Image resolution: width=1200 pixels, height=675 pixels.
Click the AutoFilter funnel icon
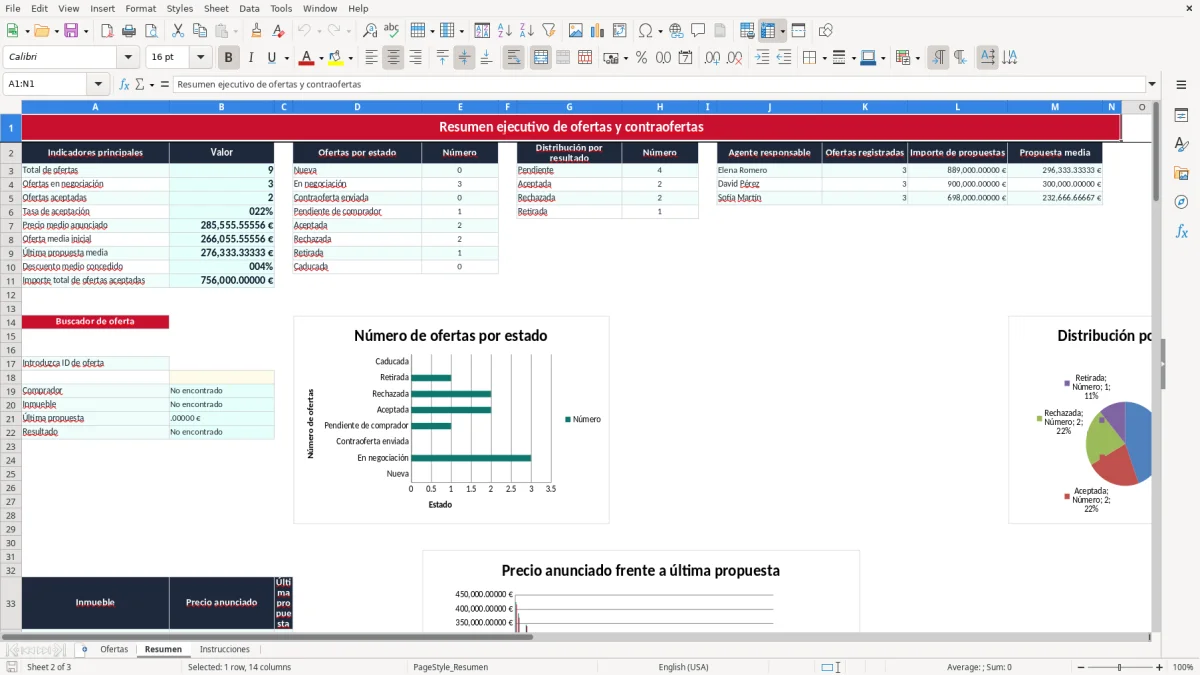(x=549, y=31)
